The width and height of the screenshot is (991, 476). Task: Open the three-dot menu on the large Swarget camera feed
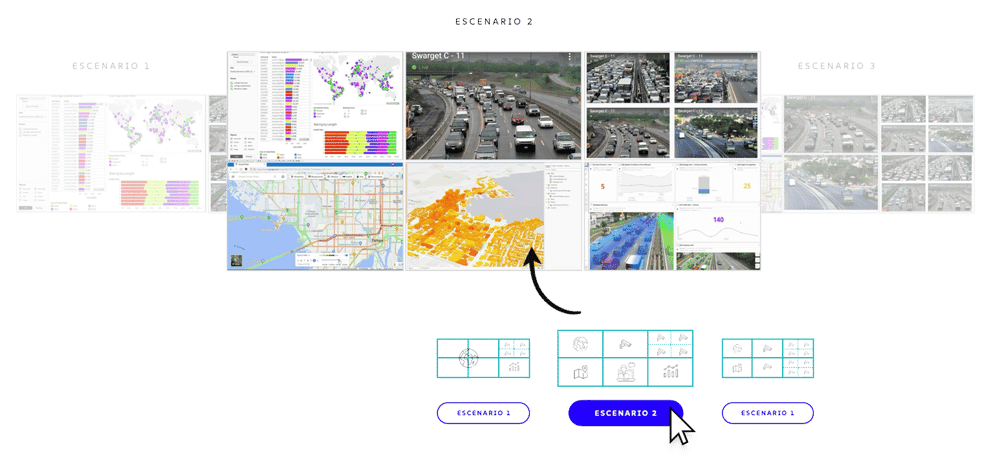pyautogui.click(x=569, y=57)
